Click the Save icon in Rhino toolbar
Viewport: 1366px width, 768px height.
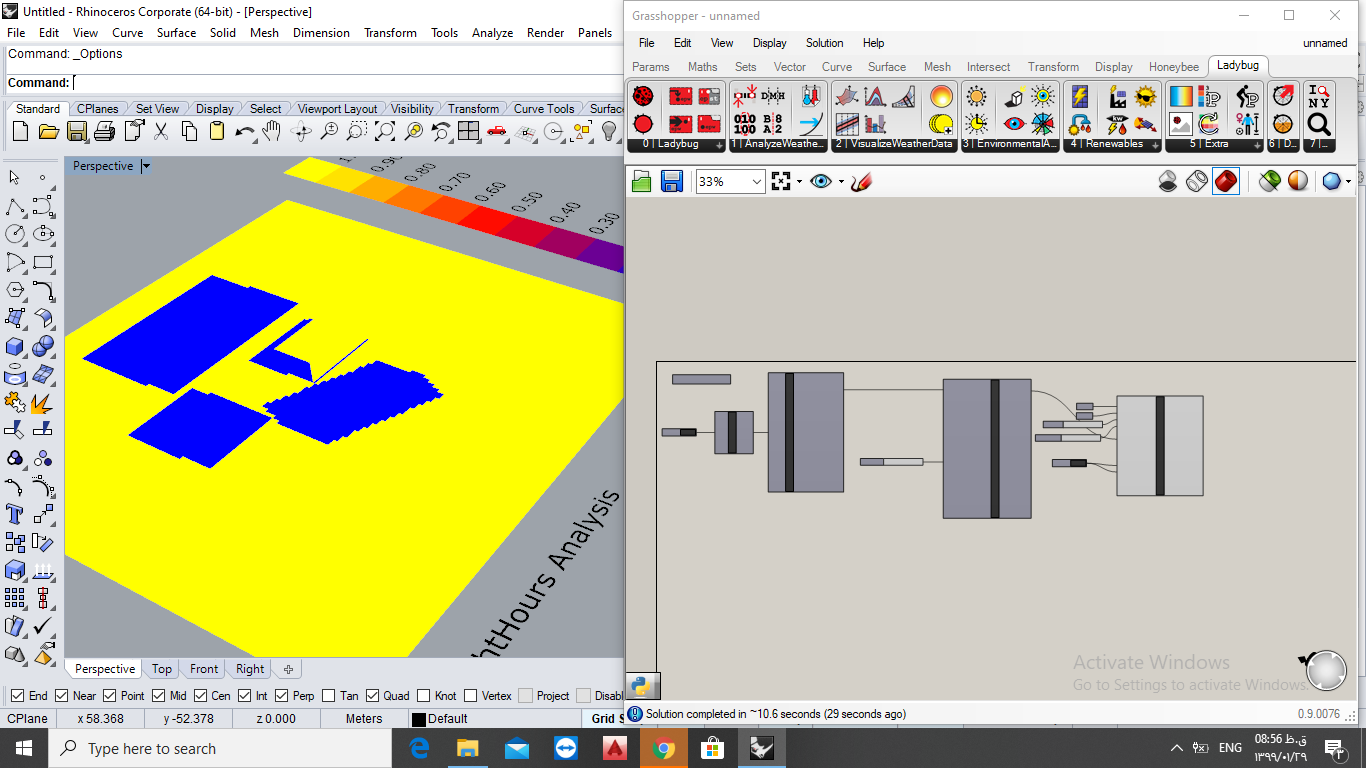pyautogui.click(x=76, y=131)
